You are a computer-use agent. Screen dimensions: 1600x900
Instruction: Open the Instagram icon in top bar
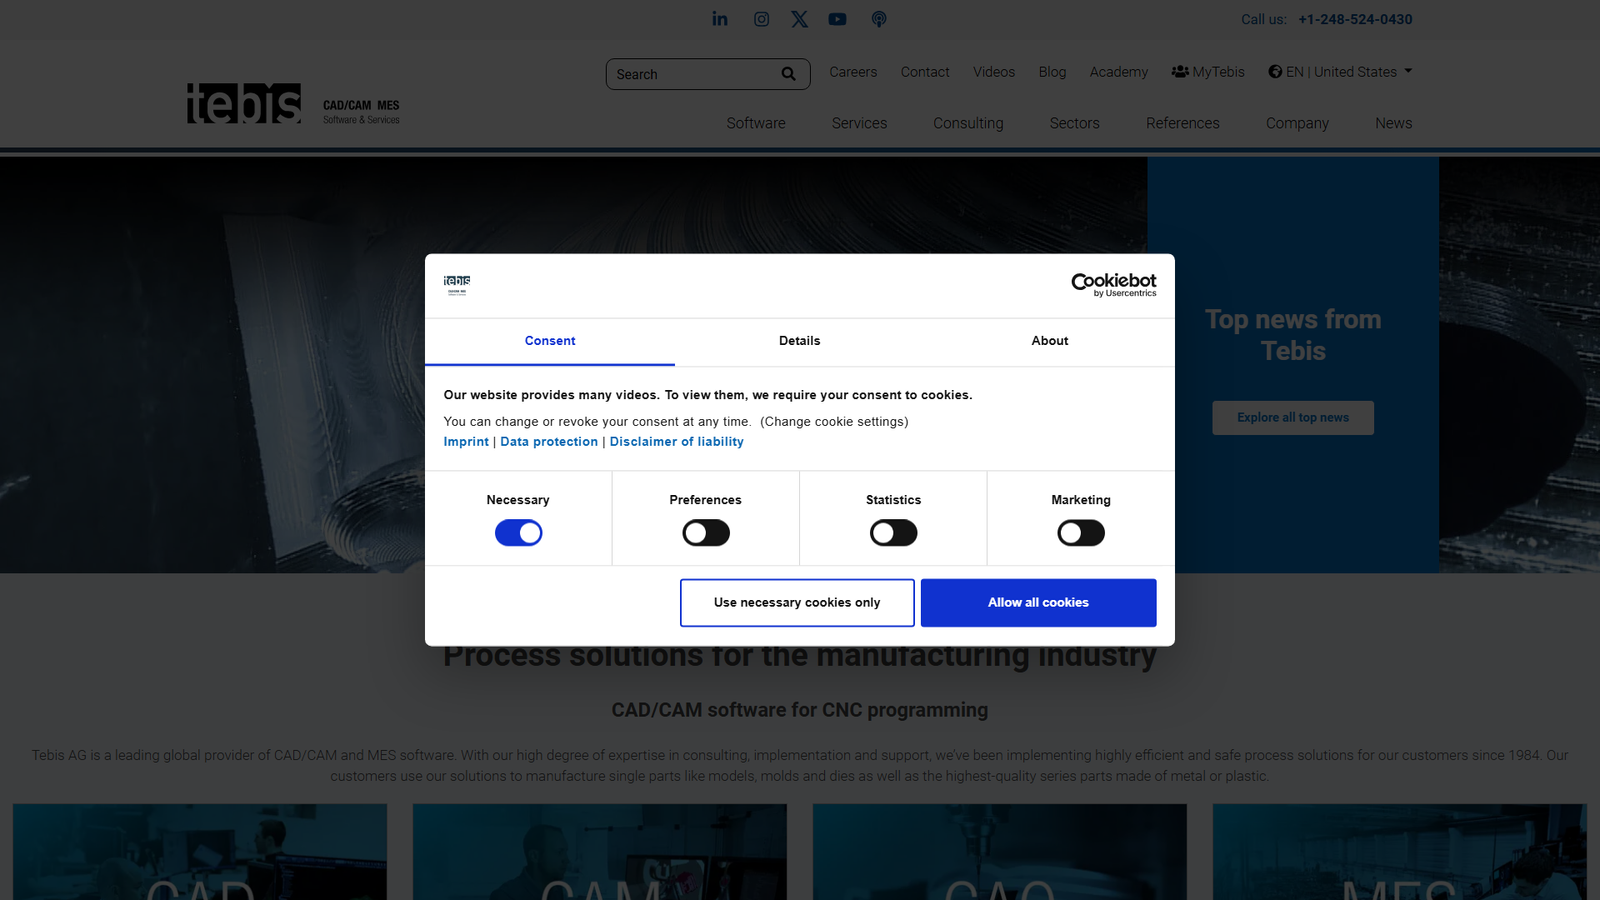tap(761, 19)
